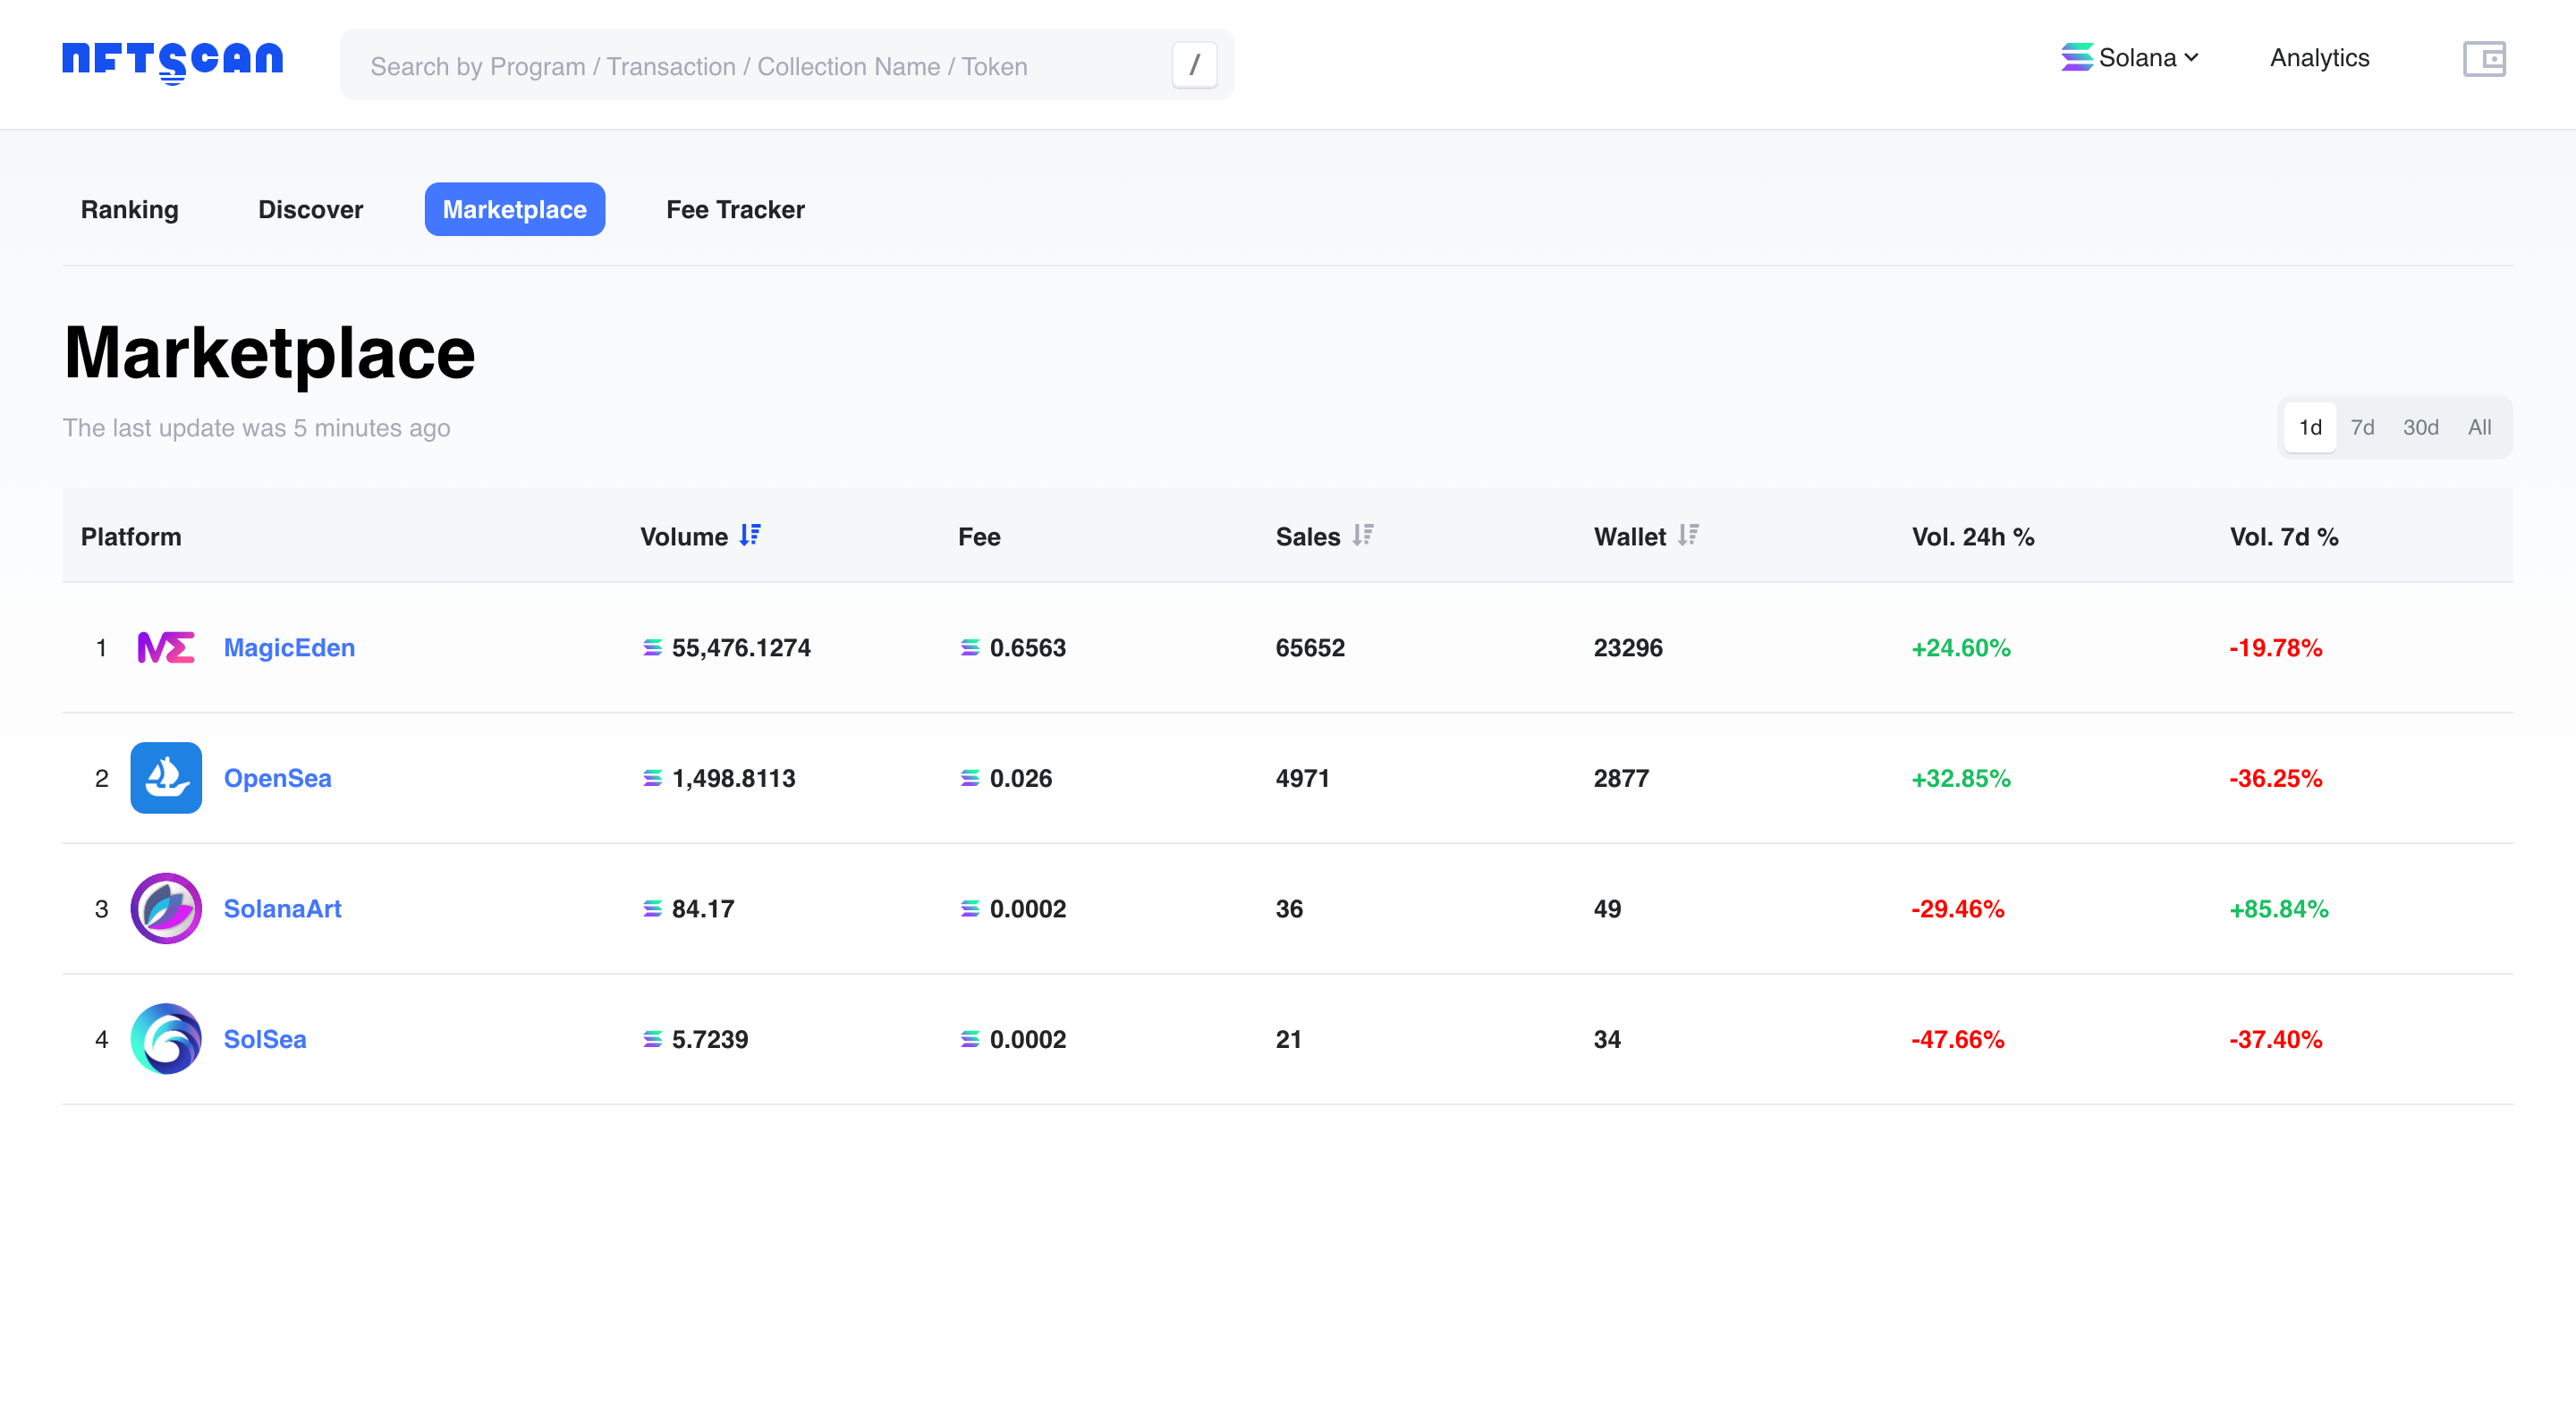Sort by Sales using sort icon
Image resolution: width=2576 pixels, height=1411 pixels.
tap(1363, 536)
